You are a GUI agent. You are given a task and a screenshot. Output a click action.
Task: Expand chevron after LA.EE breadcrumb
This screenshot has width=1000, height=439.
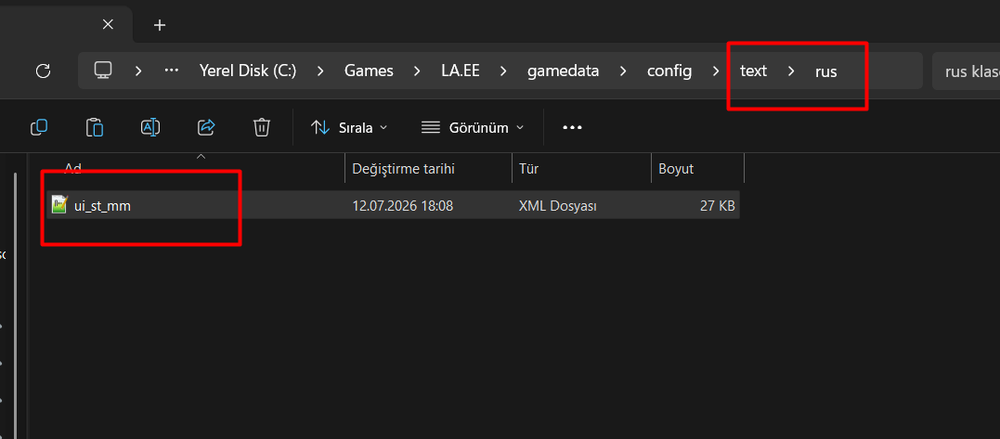503,71
